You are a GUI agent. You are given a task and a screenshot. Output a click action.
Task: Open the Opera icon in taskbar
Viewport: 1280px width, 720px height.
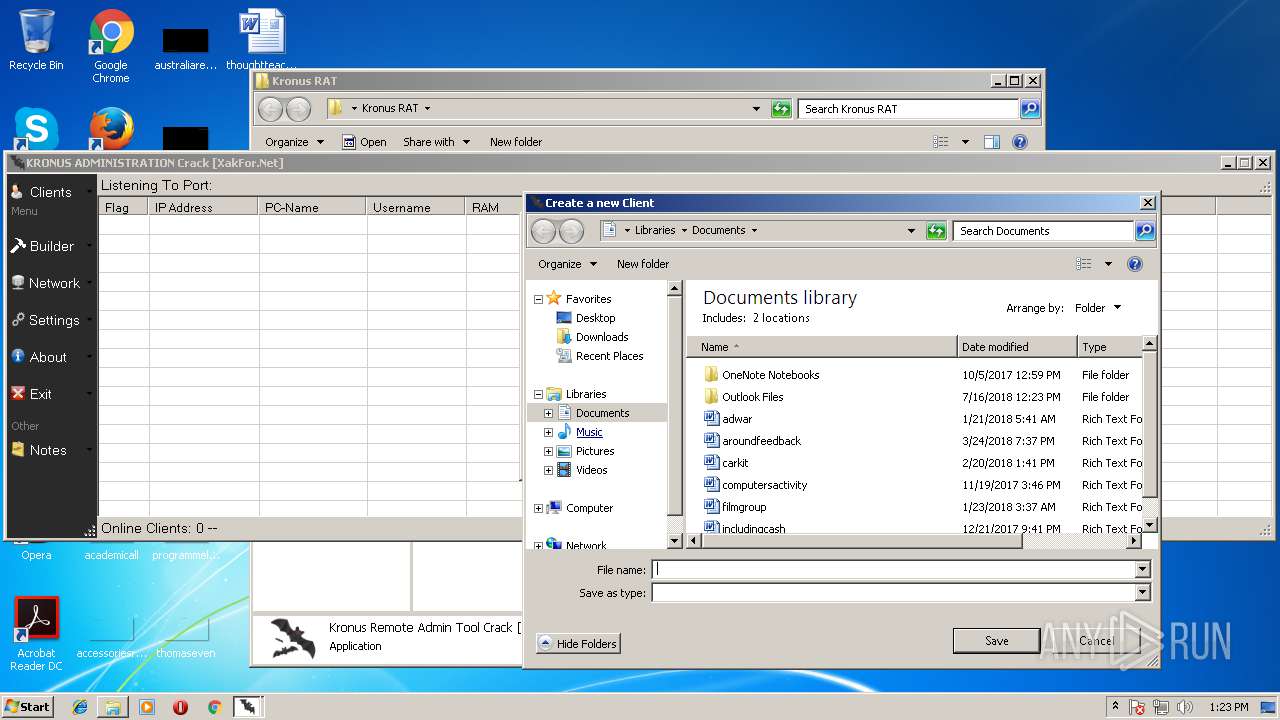pyautogui.click(x=180, y=707)
